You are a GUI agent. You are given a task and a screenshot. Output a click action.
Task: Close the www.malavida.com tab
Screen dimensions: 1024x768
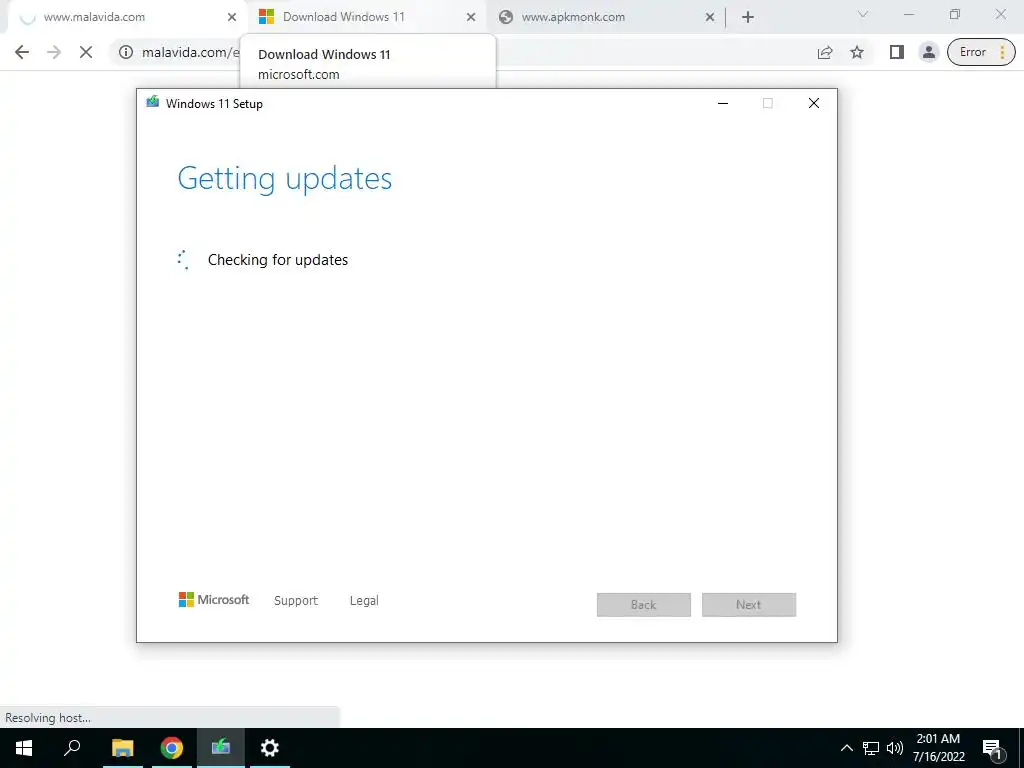[x=231, y=17]
